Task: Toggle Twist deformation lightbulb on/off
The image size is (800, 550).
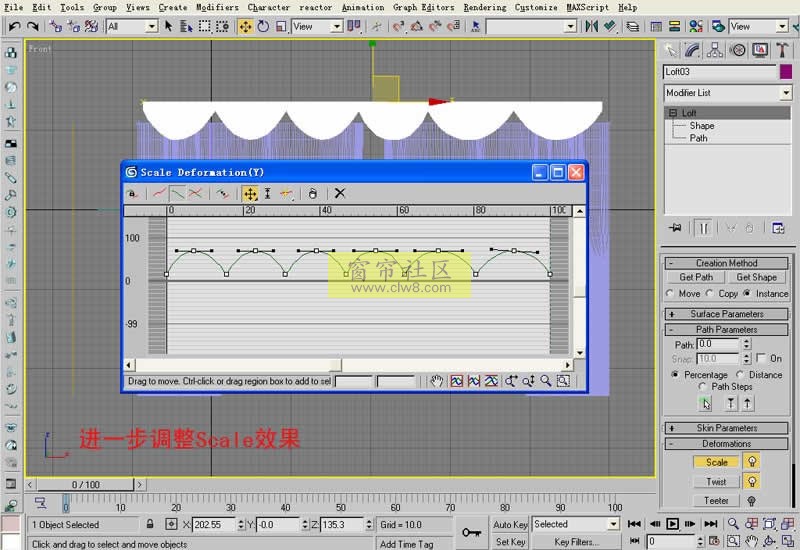Action: pyautogui.click(x=752, y=481)
